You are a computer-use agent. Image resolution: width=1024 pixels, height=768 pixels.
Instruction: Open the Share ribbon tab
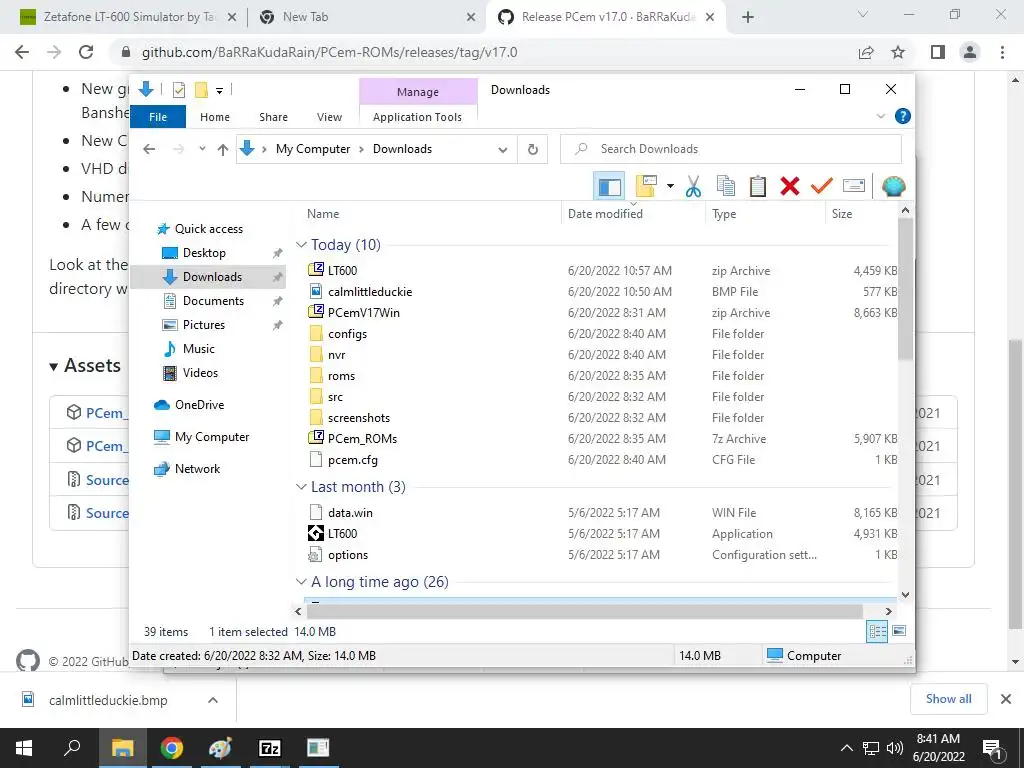coord(273,117)
